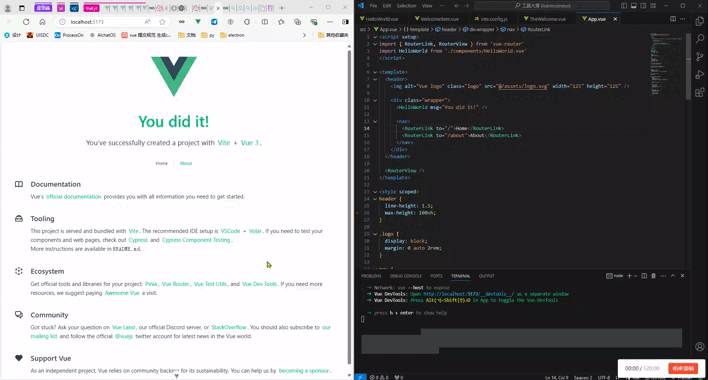Go back in VS Code navigation

click(x=456, y=6)
